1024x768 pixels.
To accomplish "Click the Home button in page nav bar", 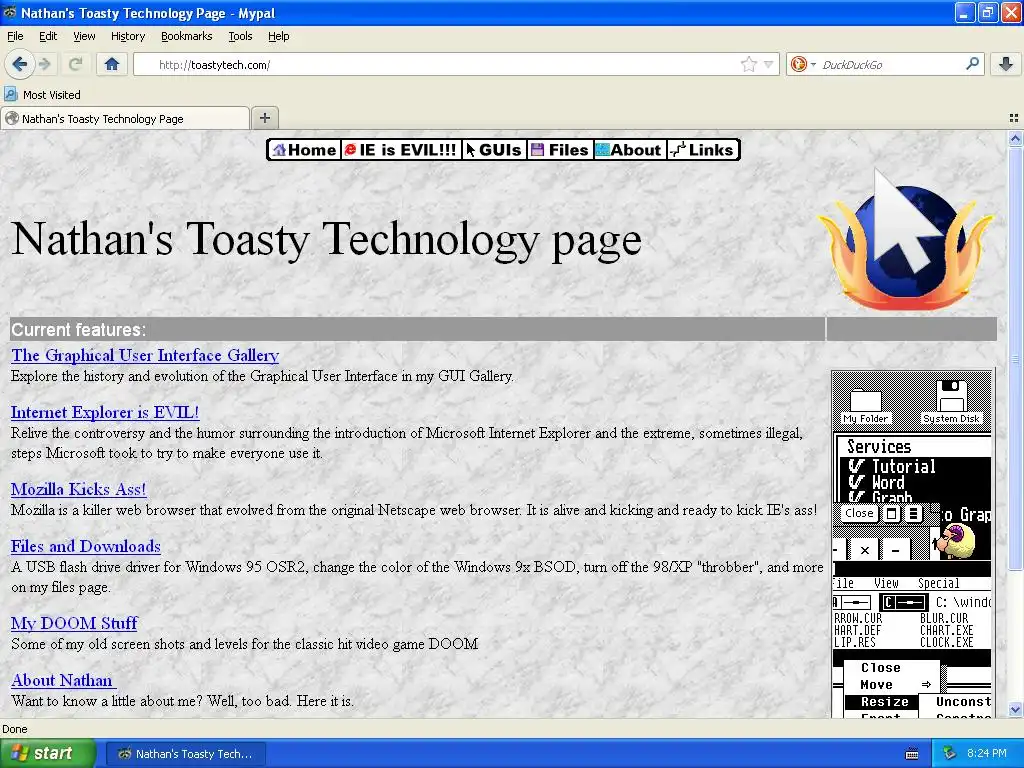I will pyautogui.click(x=304, y=150).
